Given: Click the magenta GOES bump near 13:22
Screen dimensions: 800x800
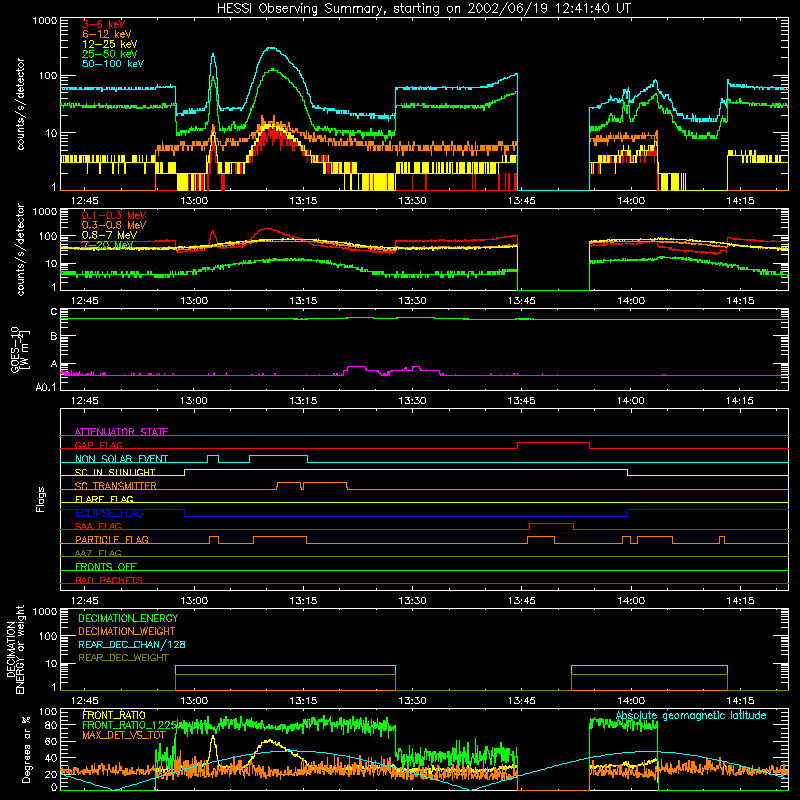Looking at the screenshot, I should [356, 367].
